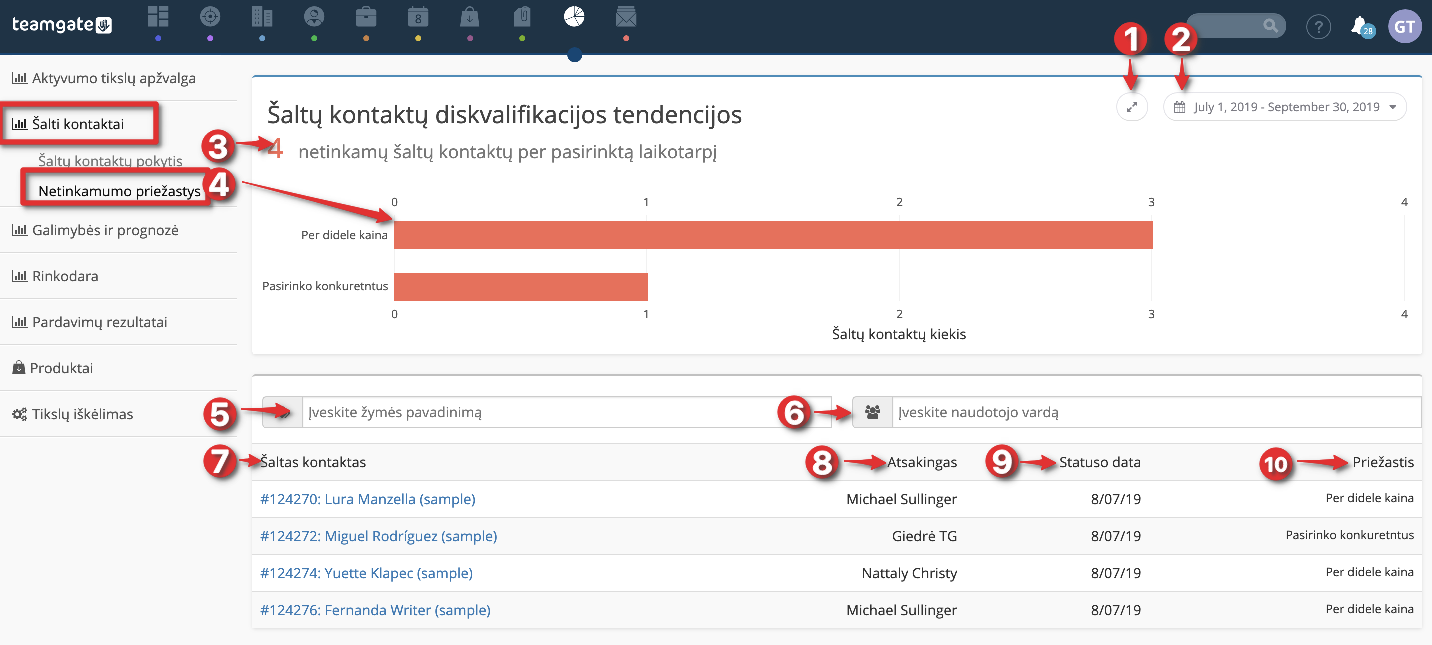
Task: Open the deals briefcase icon in top navigation
Action: pos(366,16)
